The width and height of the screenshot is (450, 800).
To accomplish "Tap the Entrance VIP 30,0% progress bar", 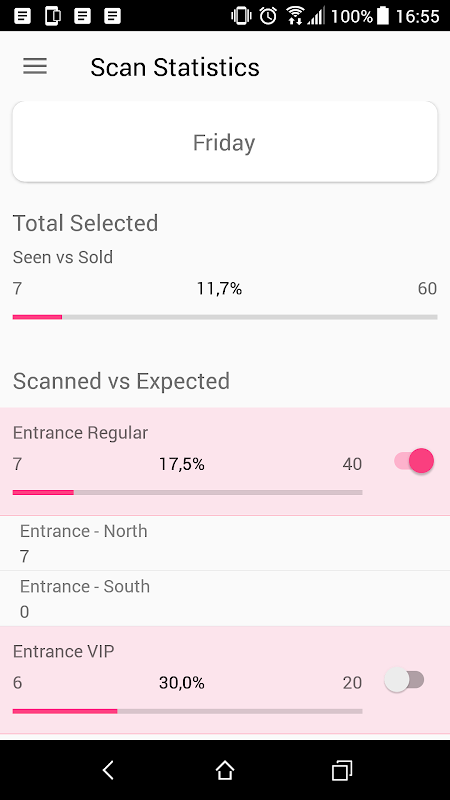I will [187, 711].
